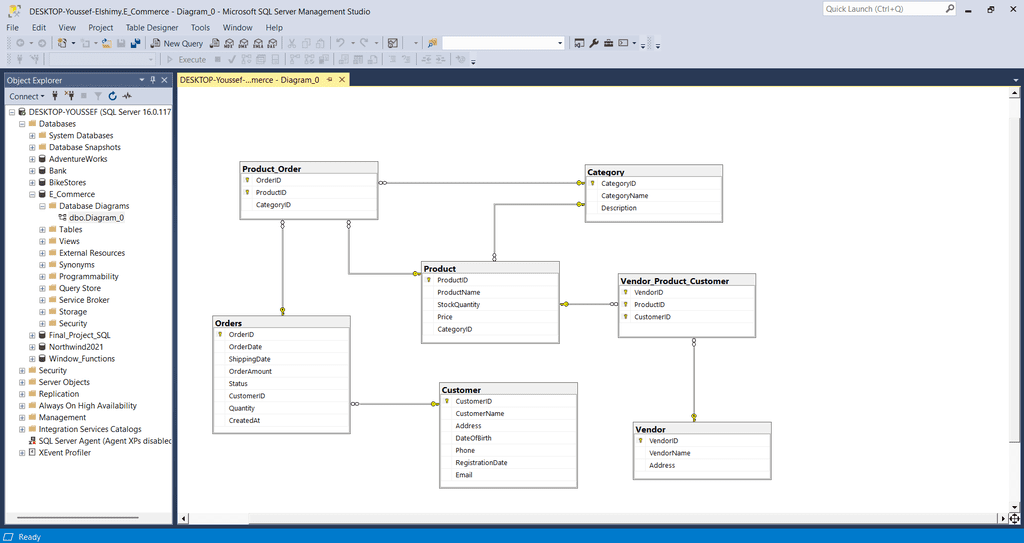The image size is (1024, 543).
Task: Click Refresh icon in Object Explorer
Action: click(113, 96)
